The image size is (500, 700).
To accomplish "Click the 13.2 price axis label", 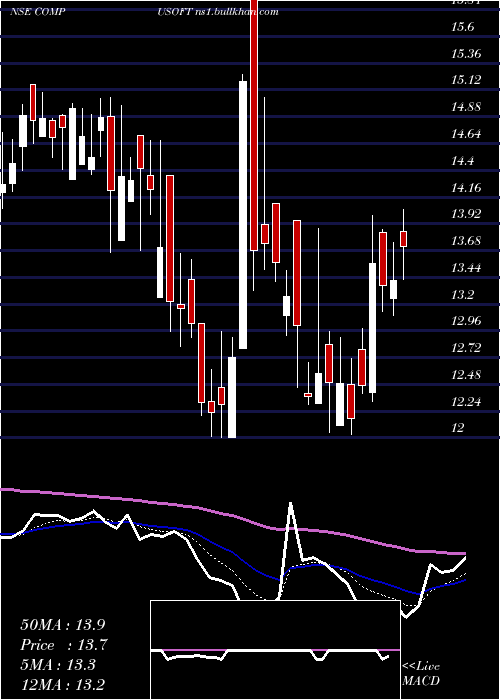I will click(x=462, y=294).
